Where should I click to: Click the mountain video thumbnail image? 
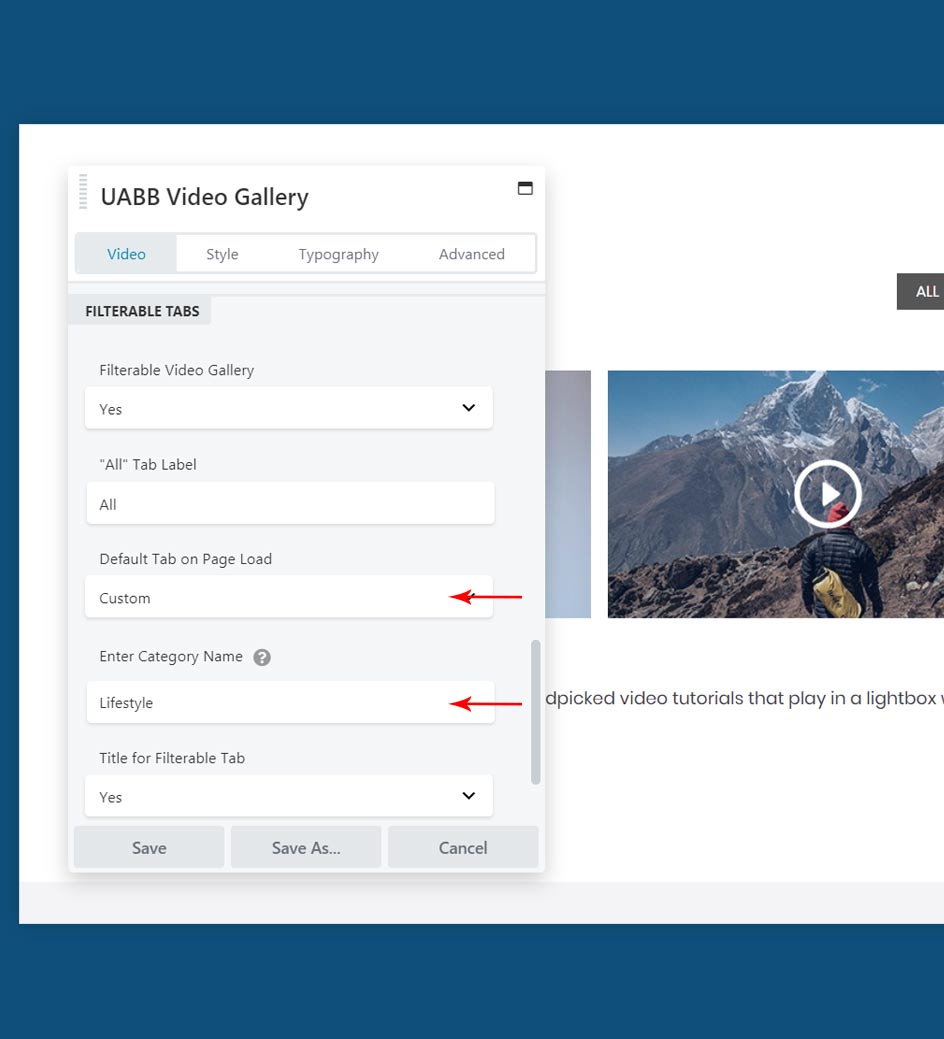click(x=776, y=494)
